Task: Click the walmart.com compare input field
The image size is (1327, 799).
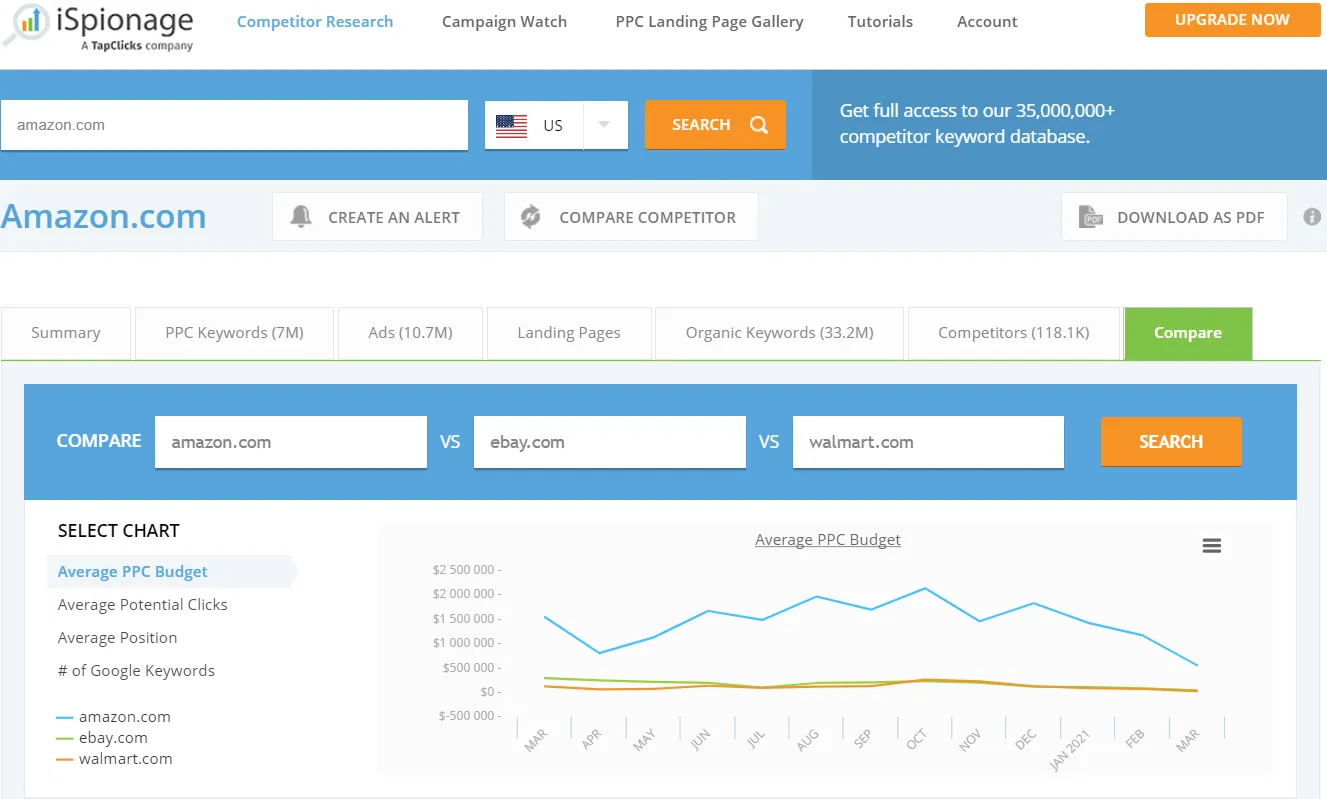Action: pyautogui.click(x=927, y=442)
